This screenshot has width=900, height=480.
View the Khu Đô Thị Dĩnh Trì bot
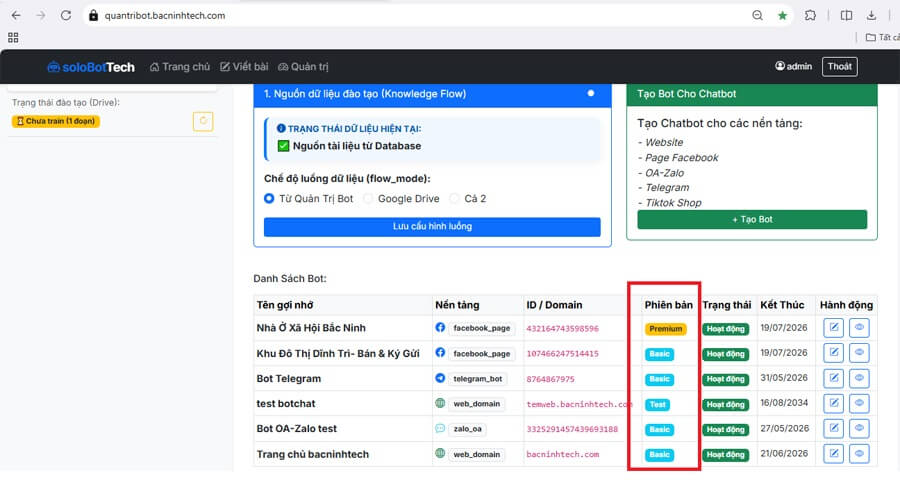pos(859,353)
